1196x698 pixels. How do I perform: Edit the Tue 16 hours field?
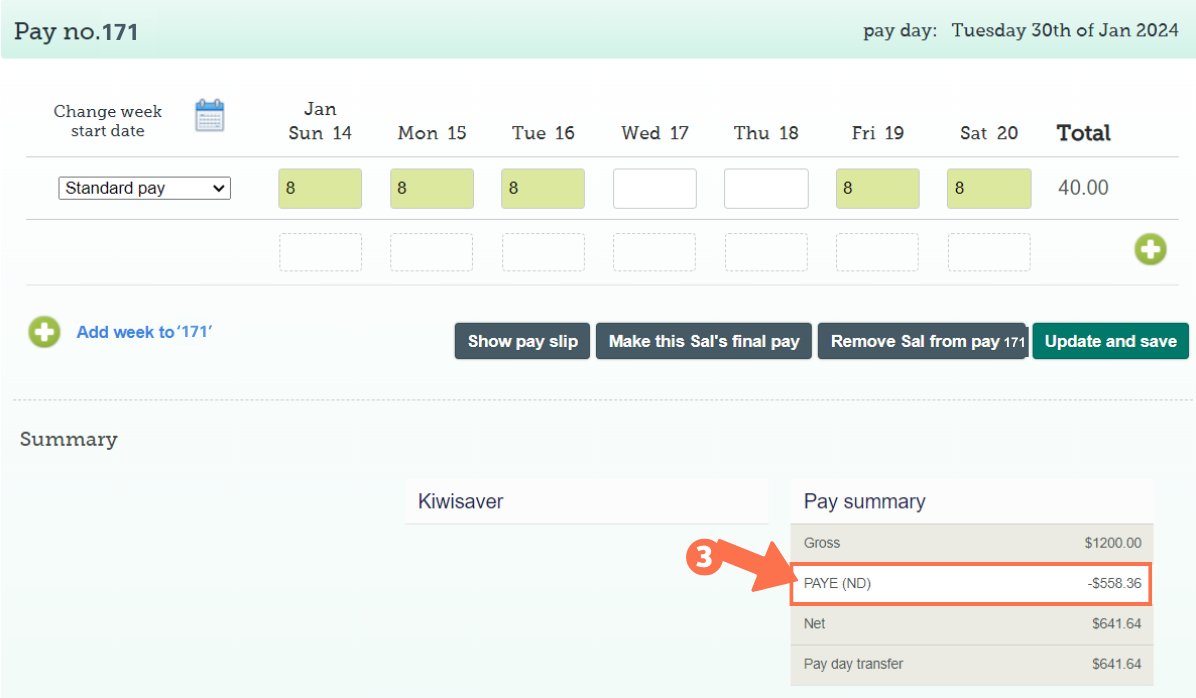pos(543,189)
